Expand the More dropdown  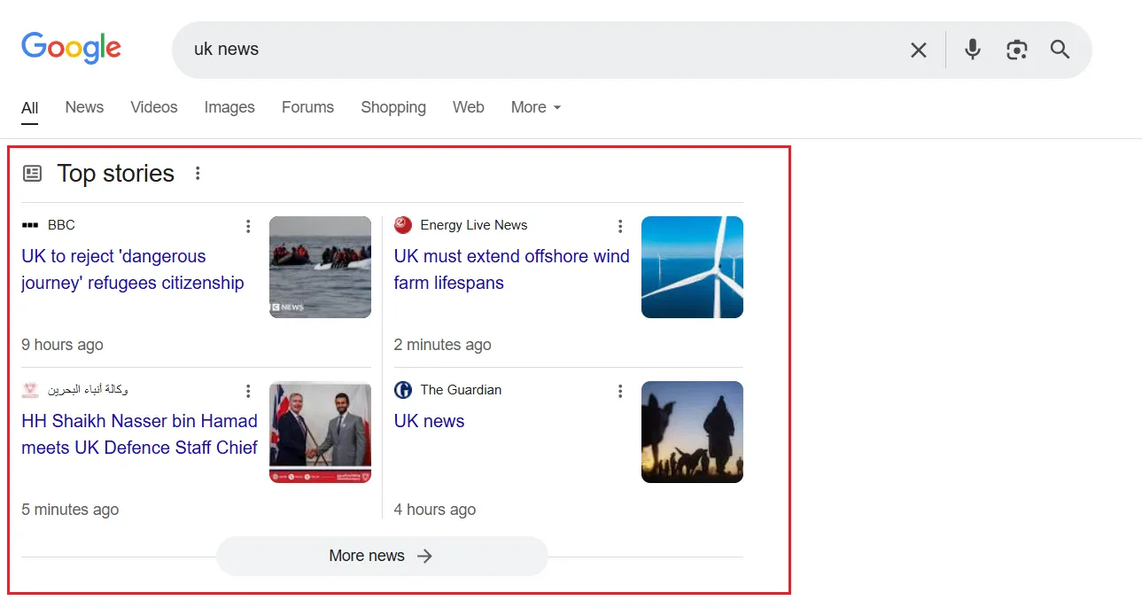[x=536, y=107]
